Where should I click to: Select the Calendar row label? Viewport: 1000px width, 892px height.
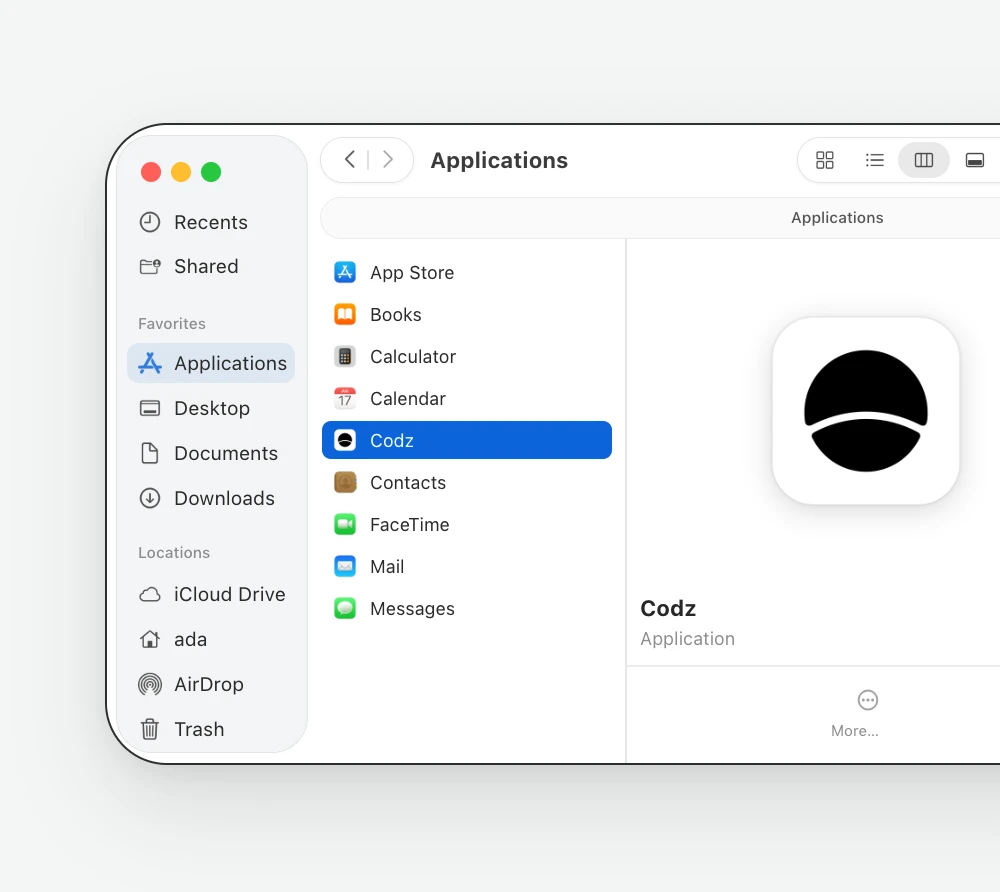408,398
